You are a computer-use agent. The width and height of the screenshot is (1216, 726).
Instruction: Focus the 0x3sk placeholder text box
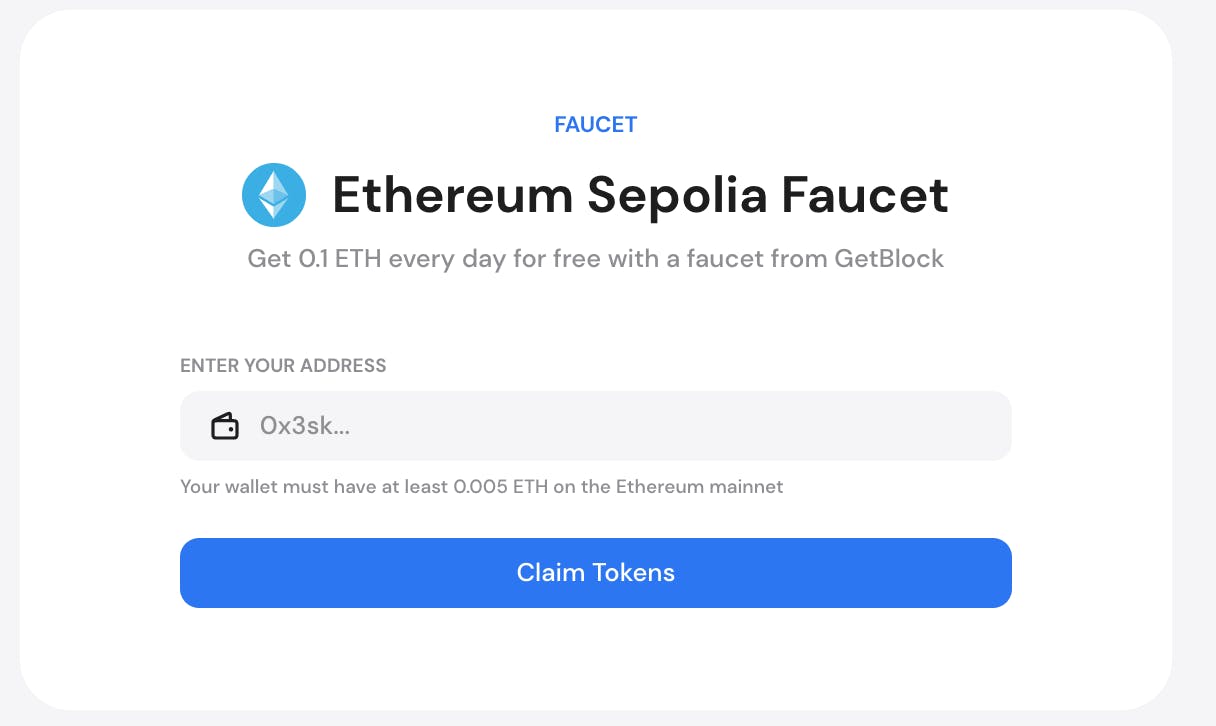[500, 425]
